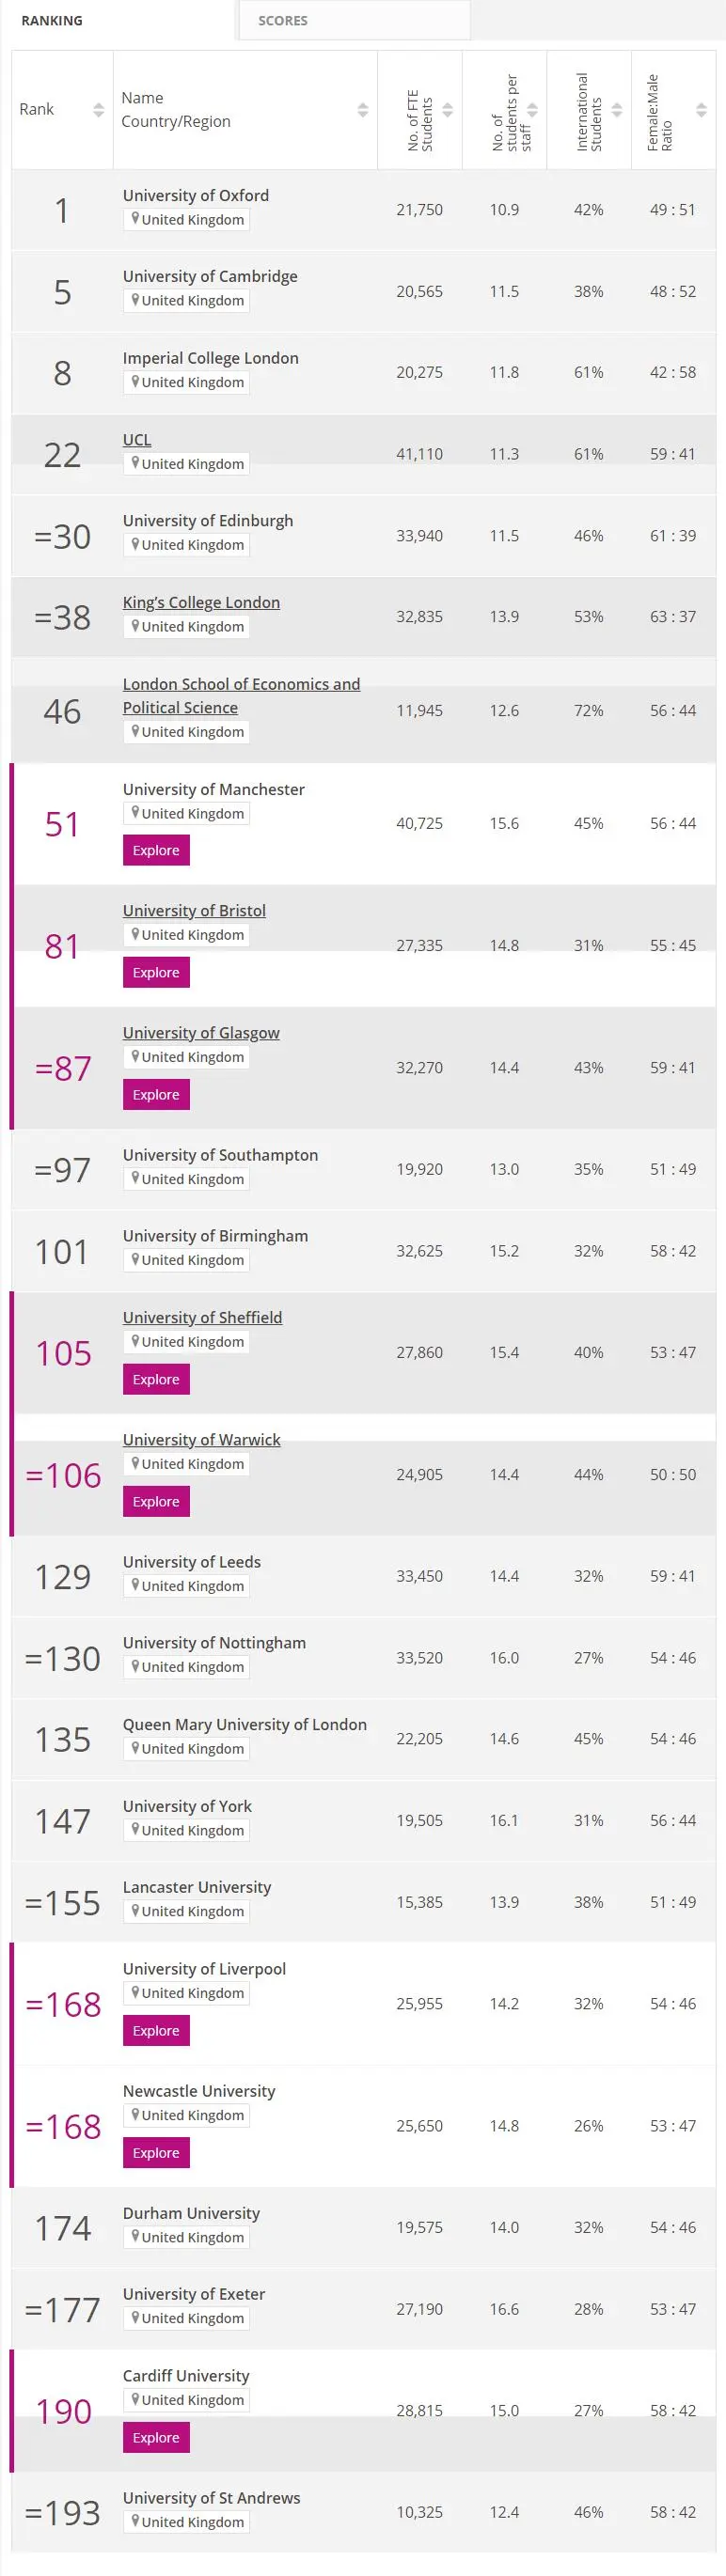
Task: Click location pin under University of Oxford
Action: pos(135,219)
